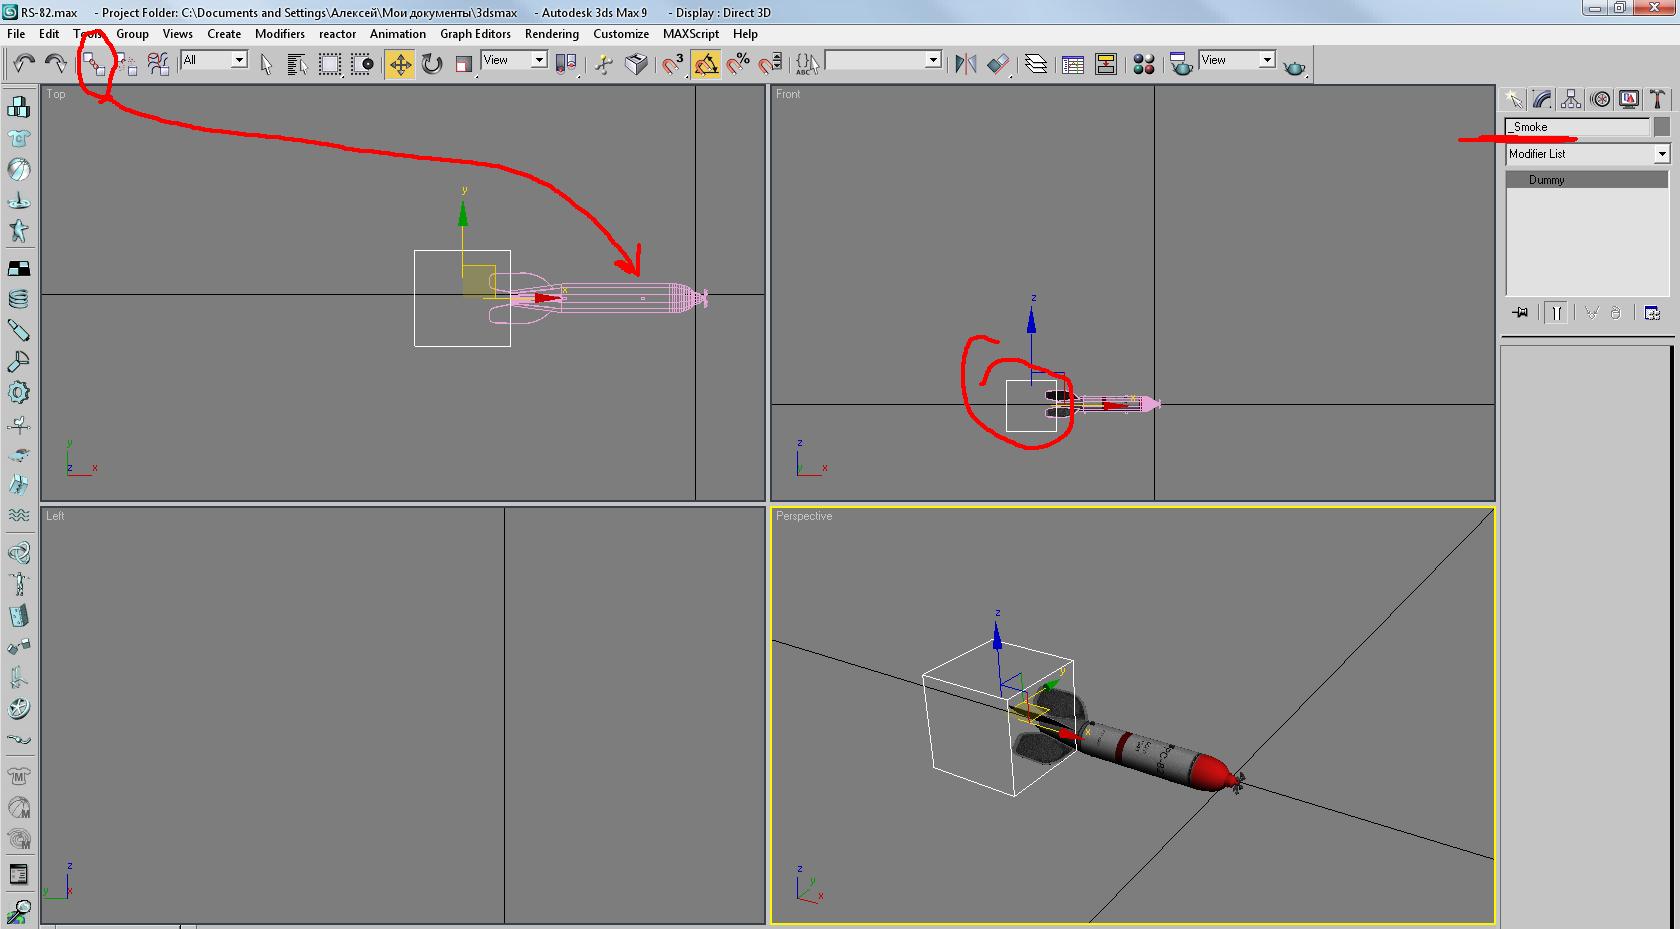Screen dimensions: 1680x929
Task: Open the Create menu
Action: point(224,33)
